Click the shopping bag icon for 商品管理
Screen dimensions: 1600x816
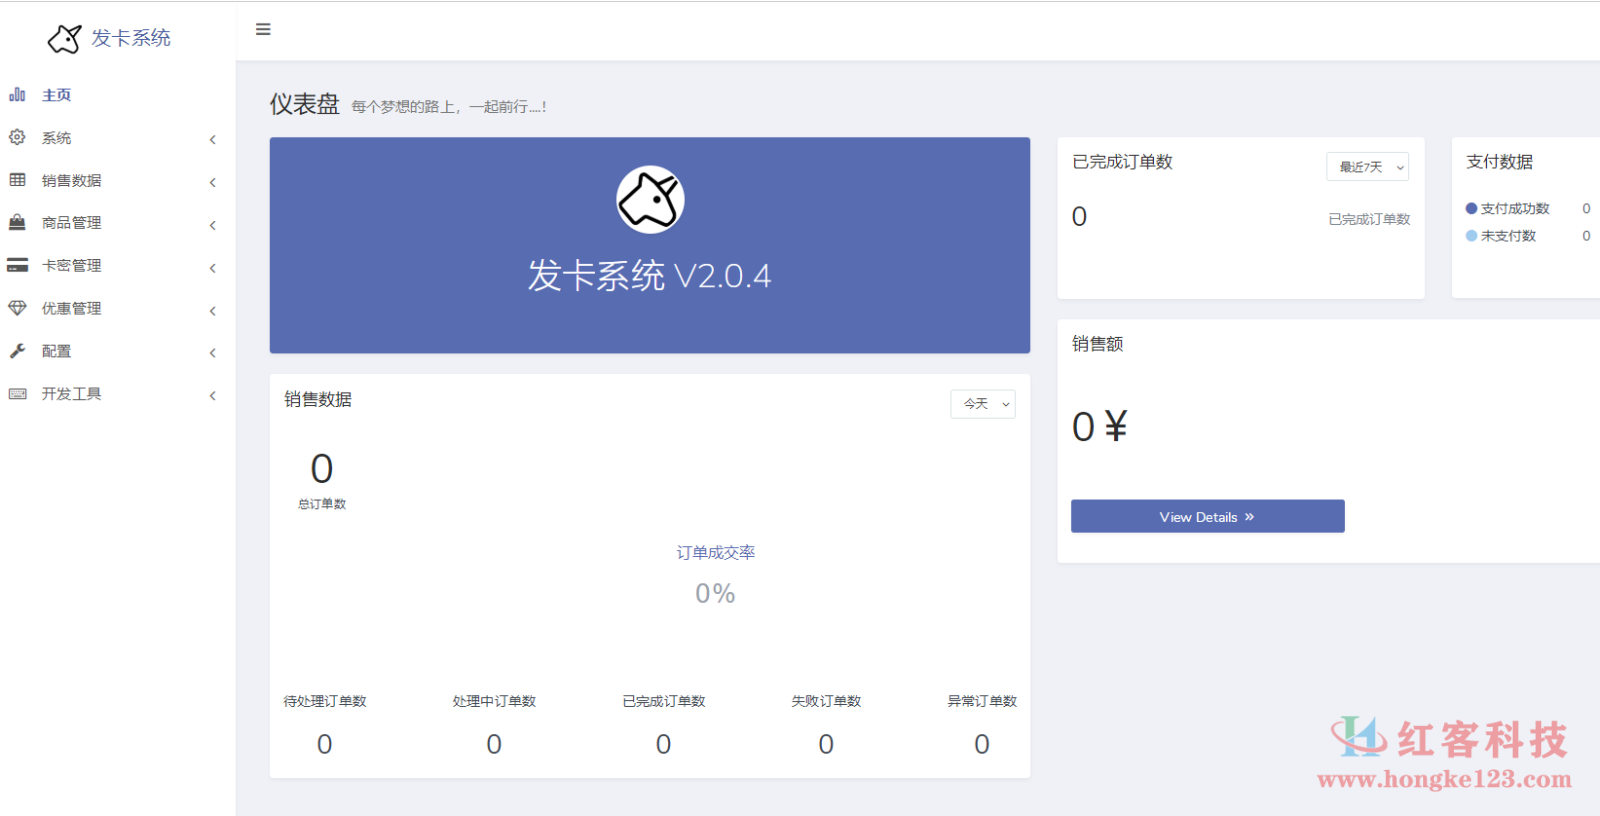coord(17,223)
